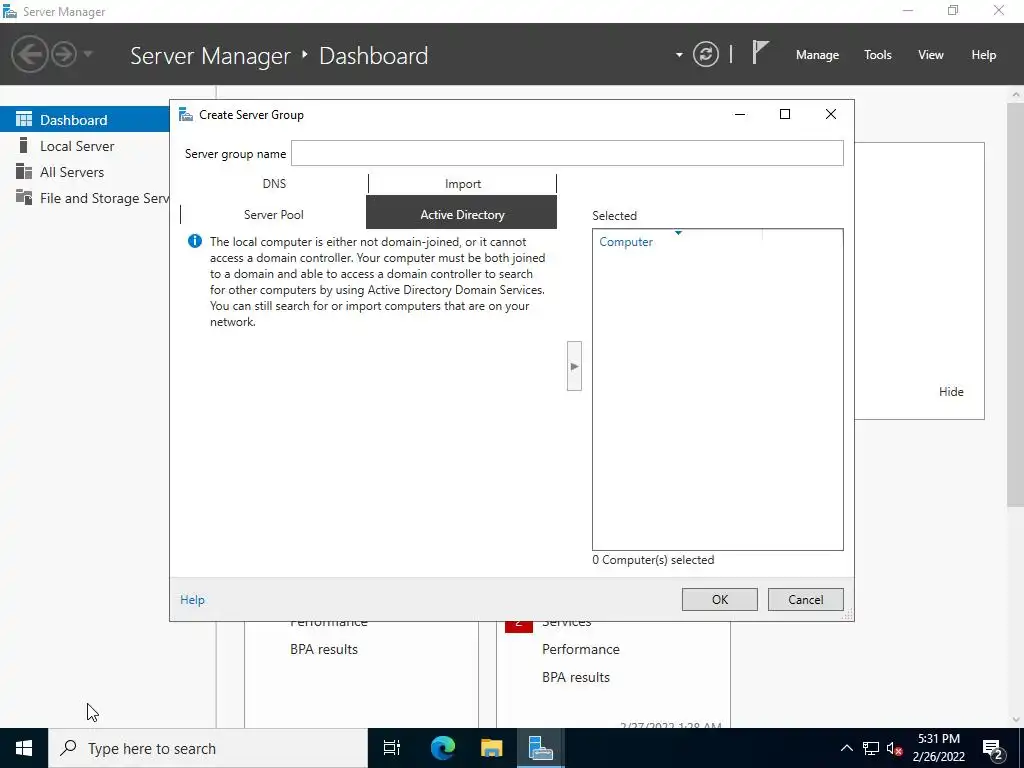1024x768 pixels.
Task: Open the dialog's Help link
Action: [x=192, y=600]
